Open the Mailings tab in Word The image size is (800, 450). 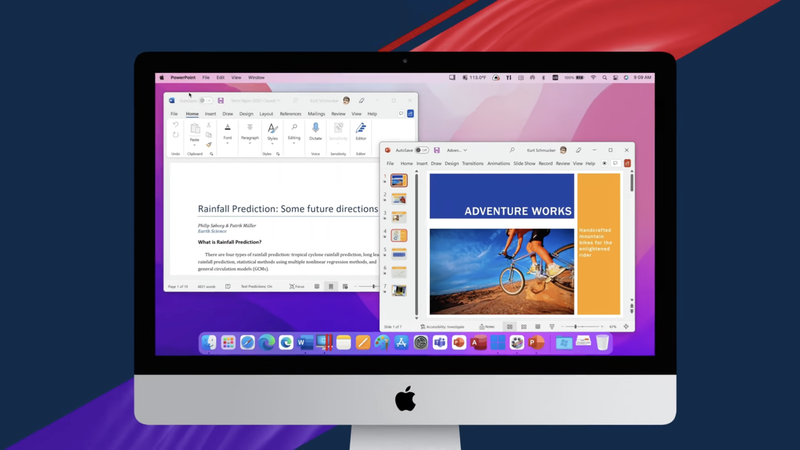coord(316,114)
